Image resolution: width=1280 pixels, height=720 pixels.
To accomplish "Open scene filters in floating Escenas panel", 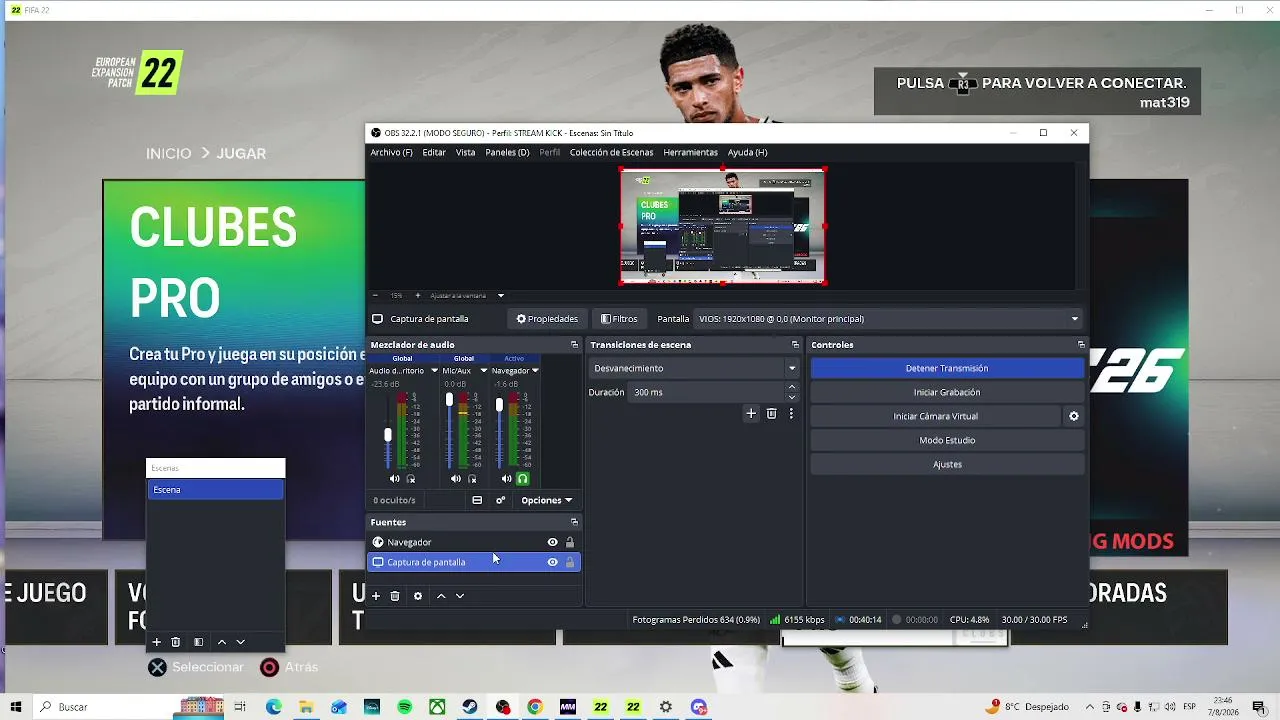I will pos(198,642).
